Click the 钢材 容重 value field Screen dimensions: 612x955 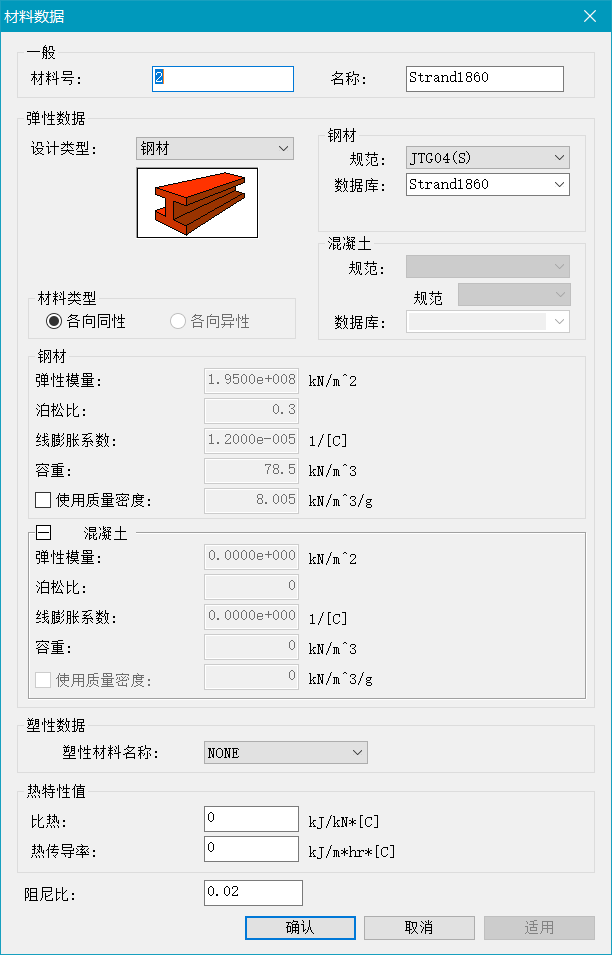[252, 470]
